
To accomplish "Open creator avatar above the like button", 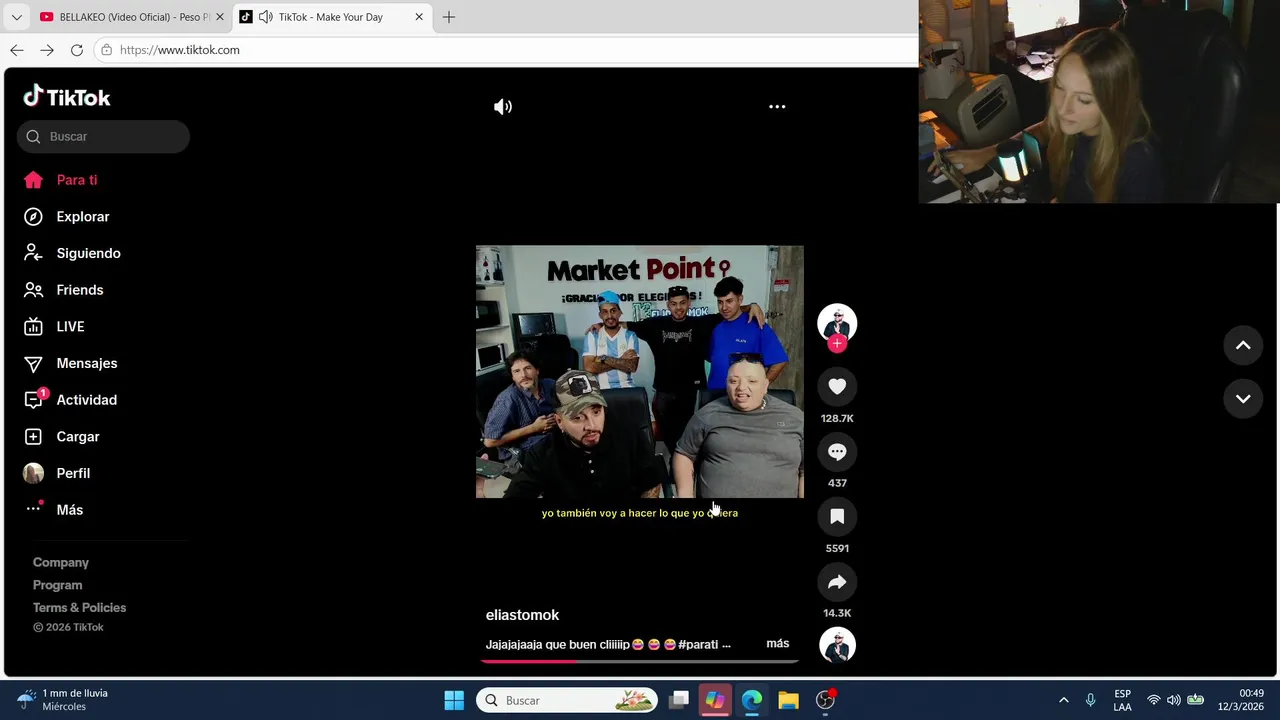I will tap(837, 323).
